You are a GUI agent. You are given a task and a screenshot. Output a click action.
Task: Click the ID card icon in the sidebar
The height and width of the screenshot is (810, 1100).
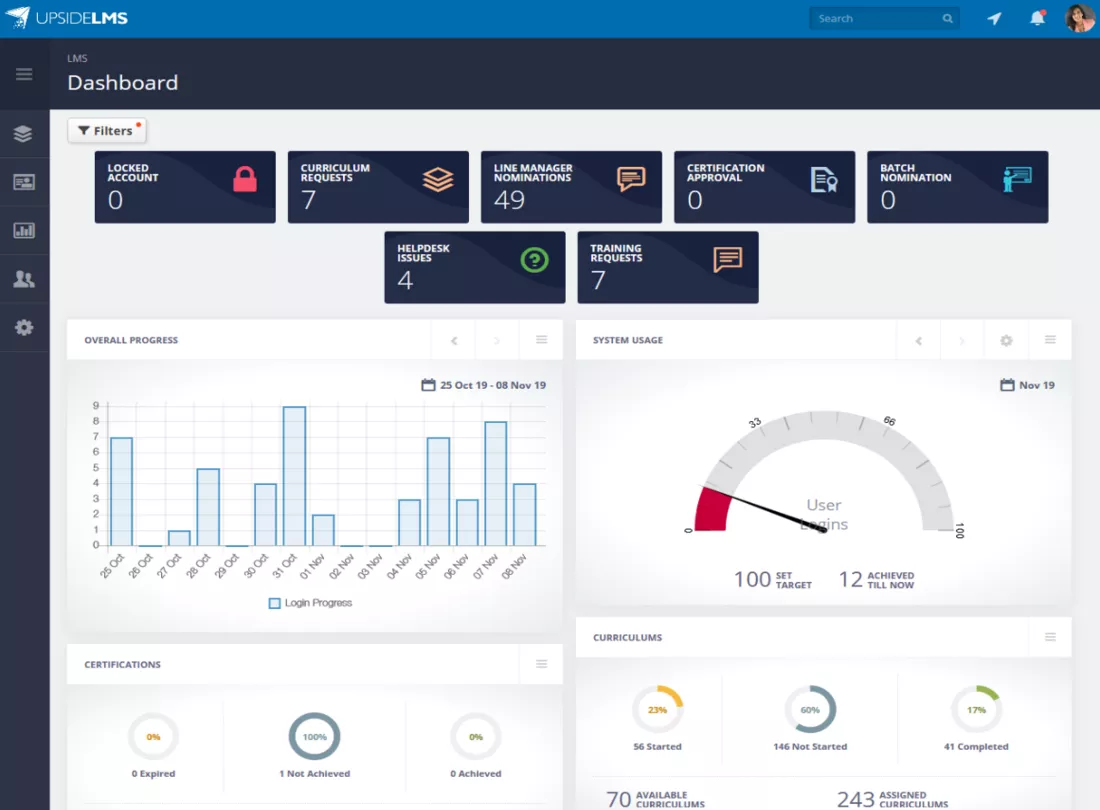(x=24, y=182)
